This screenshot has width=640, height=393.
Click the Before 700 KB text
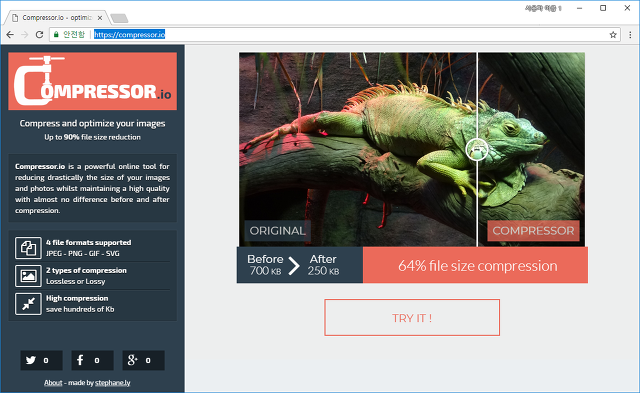click(x=265, y=265)
